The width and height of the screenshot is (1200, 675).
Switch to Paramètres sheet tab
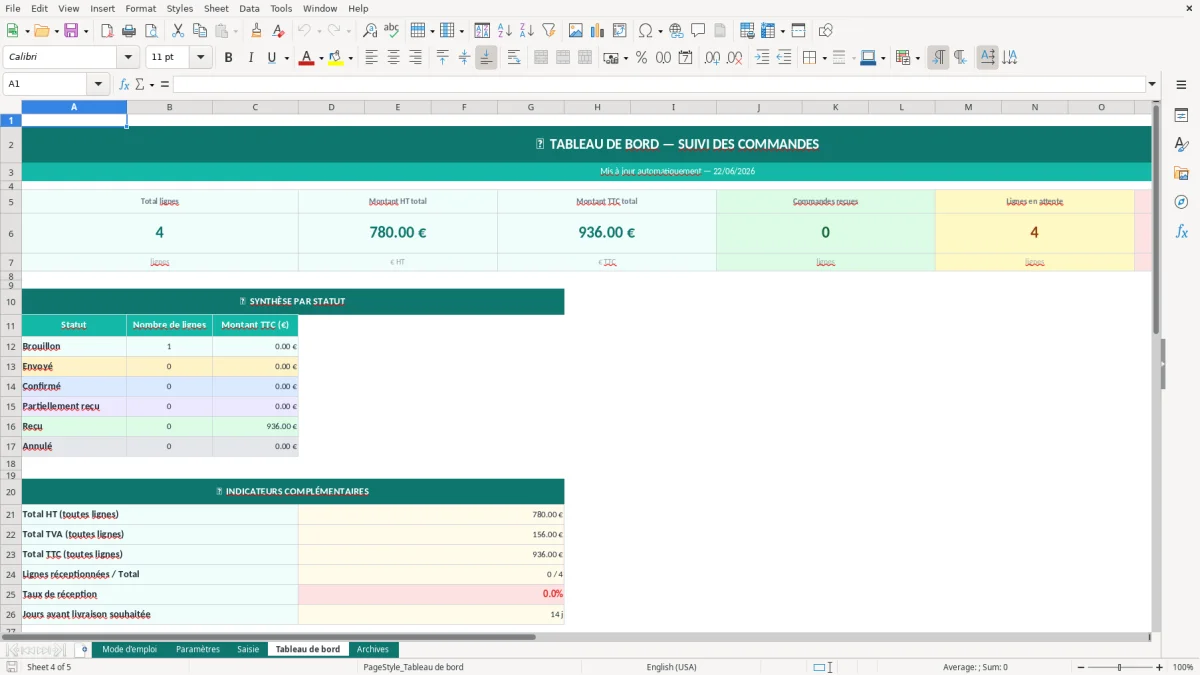[198, 649]
